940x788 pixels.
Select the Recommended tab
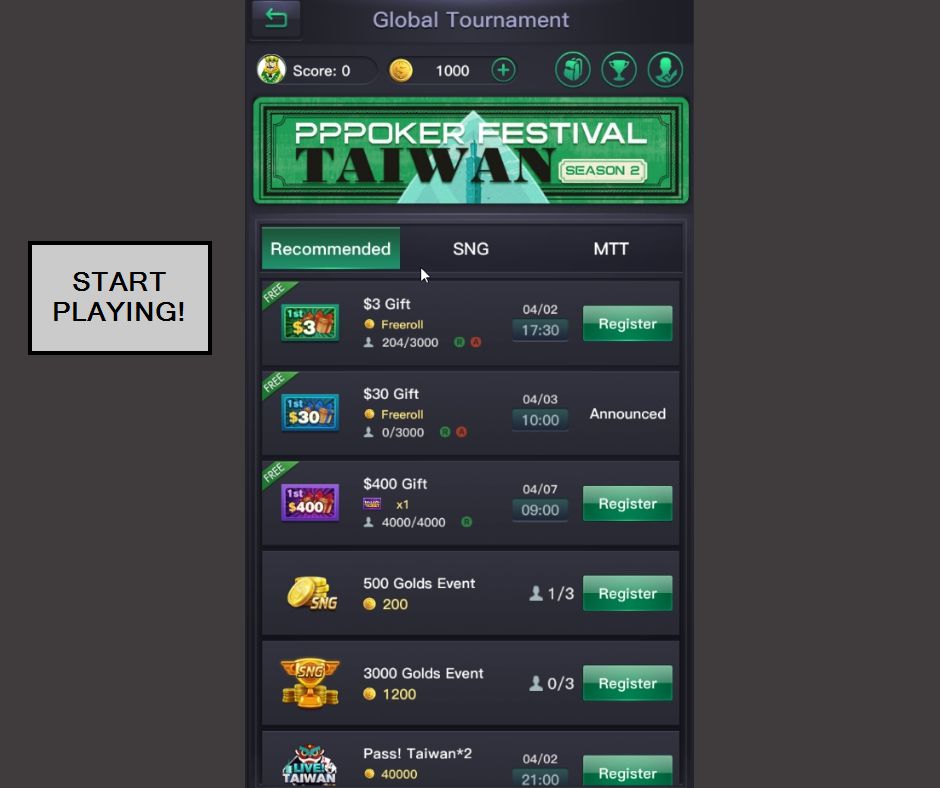[331, 249]
